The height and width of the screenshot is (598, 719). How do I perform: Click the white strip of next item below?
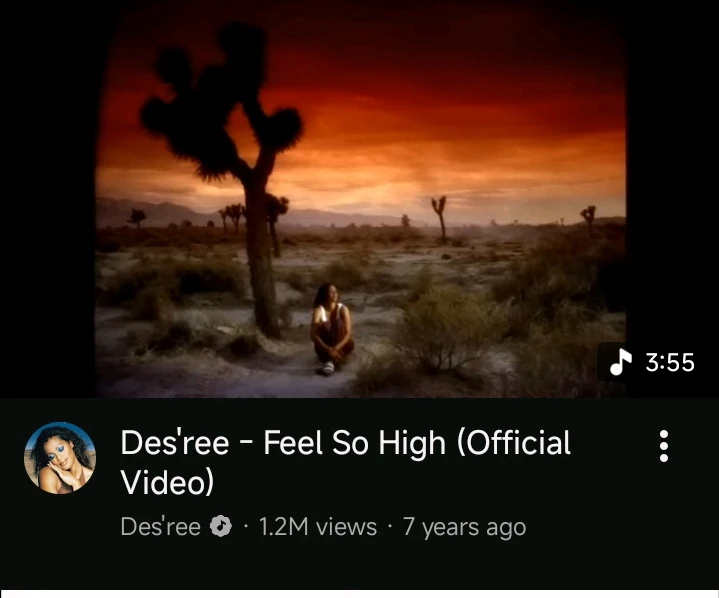(x=360, y=594)
